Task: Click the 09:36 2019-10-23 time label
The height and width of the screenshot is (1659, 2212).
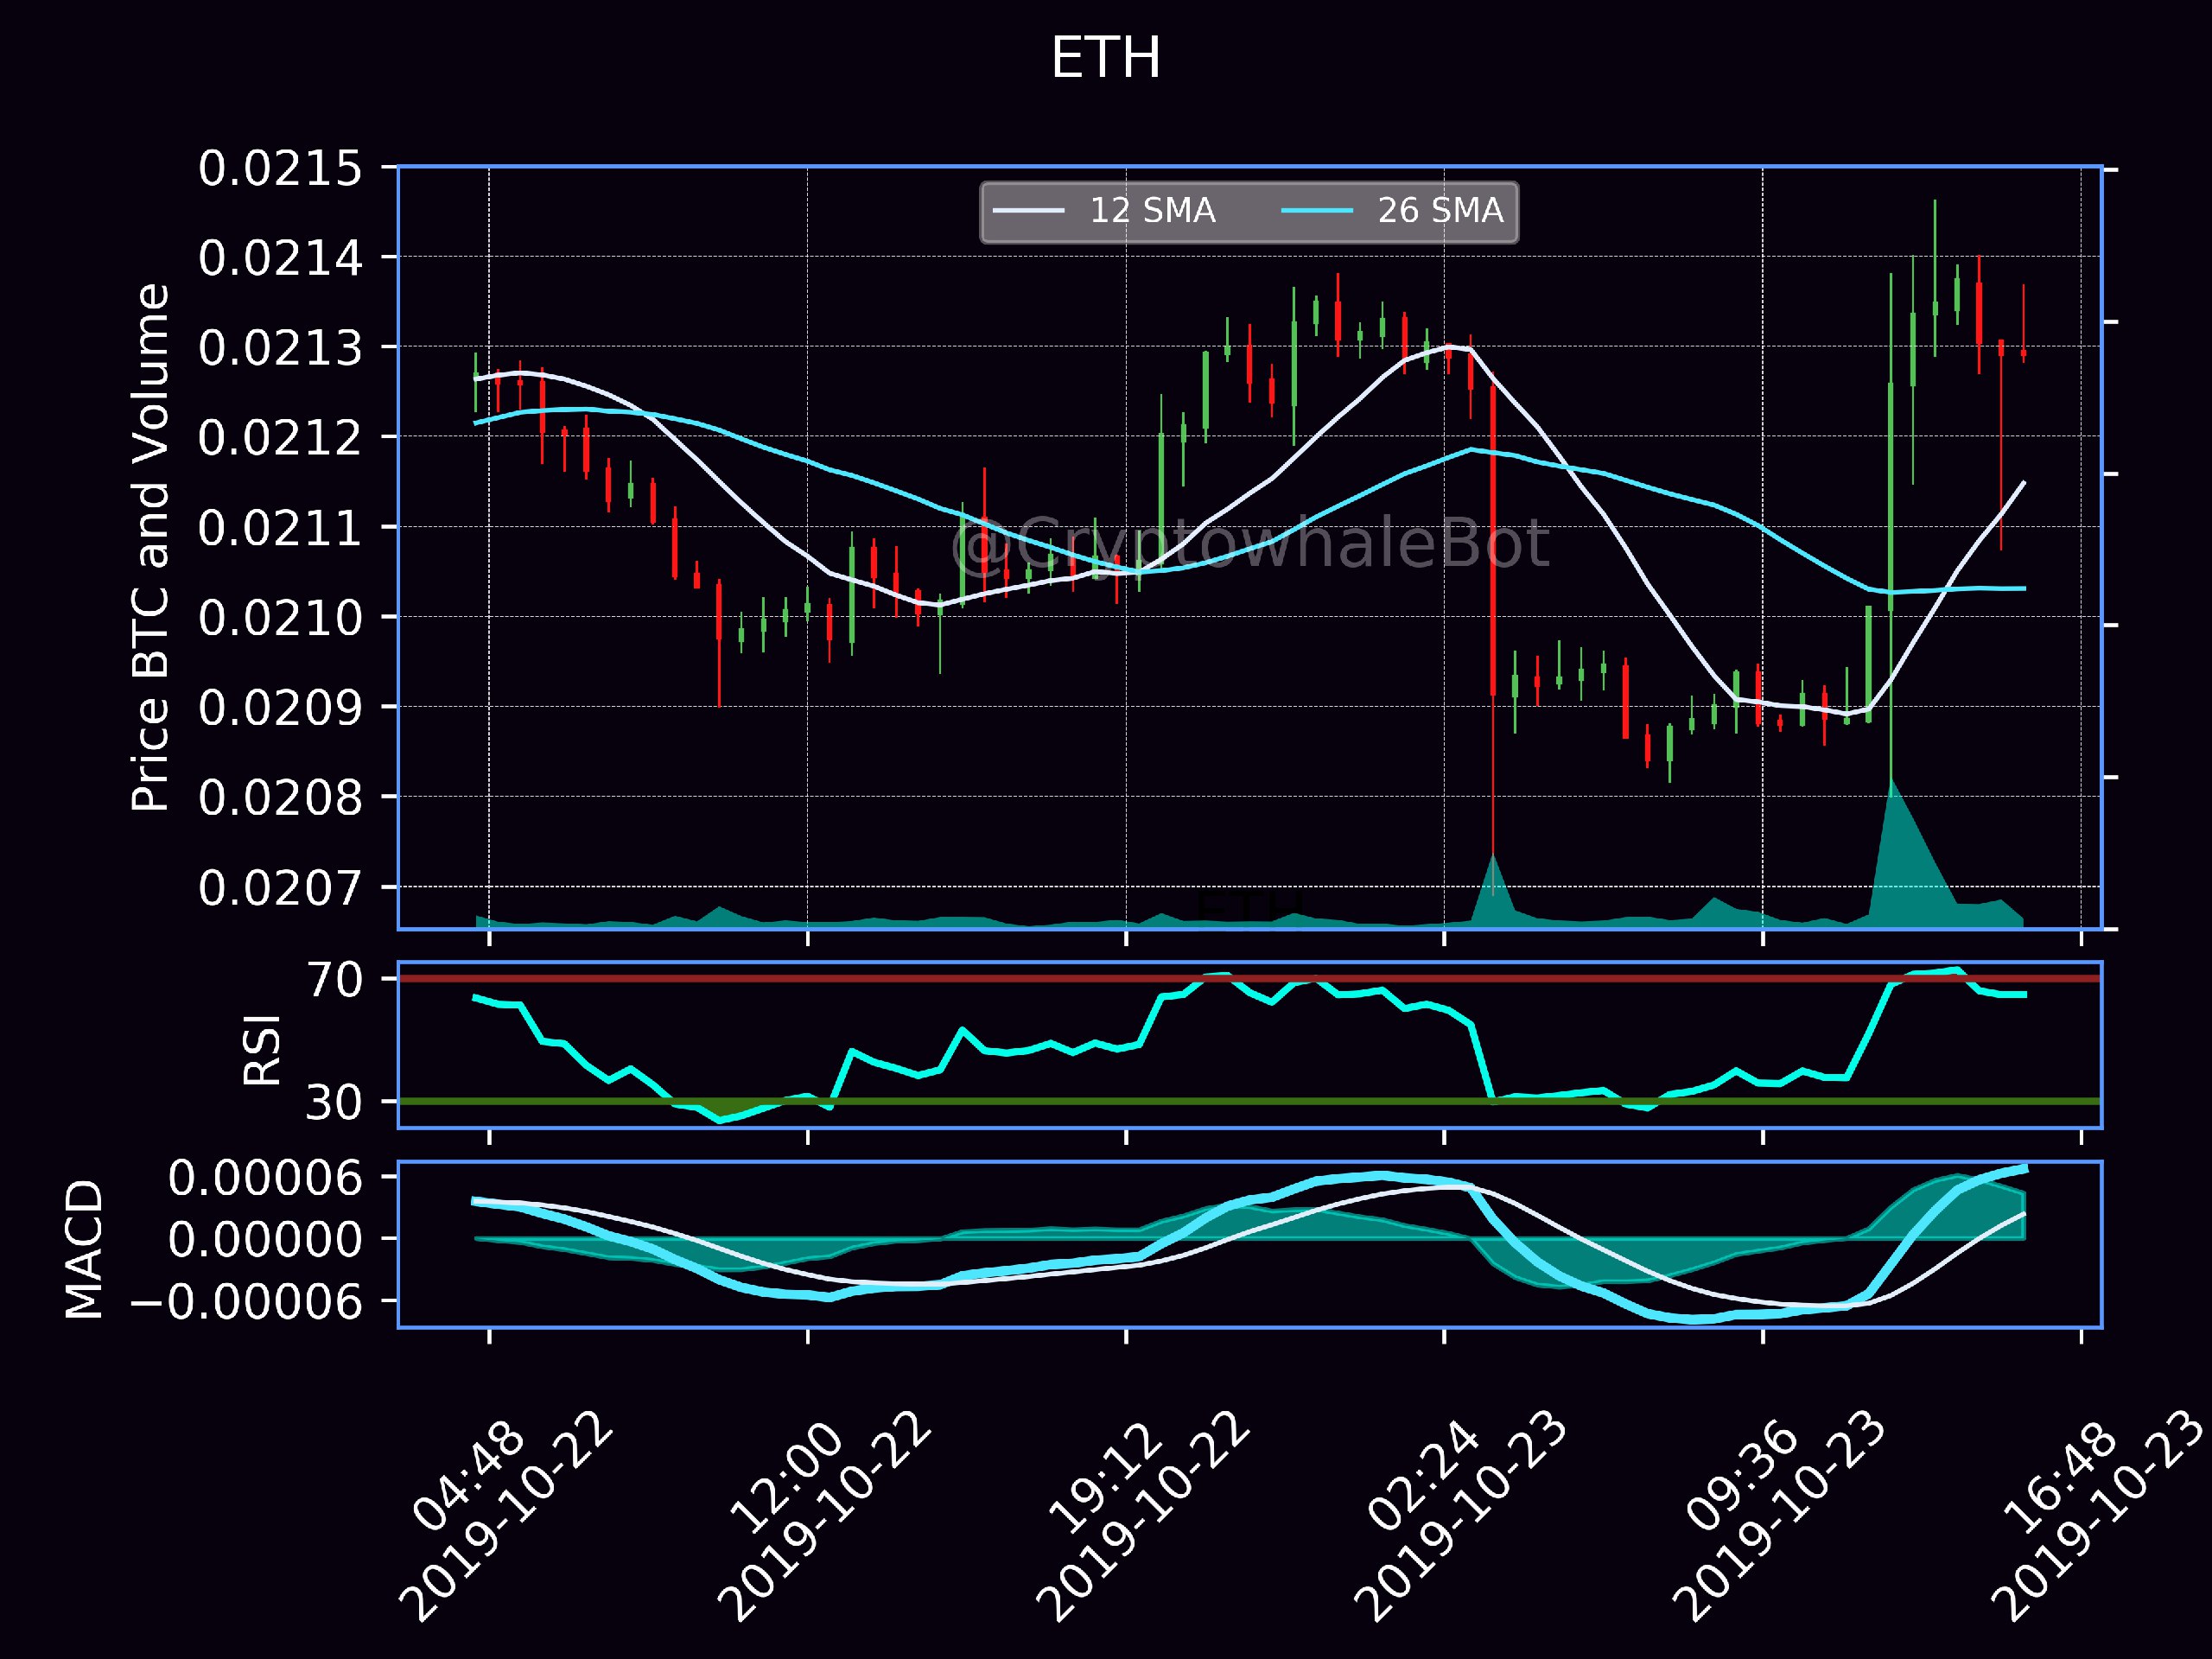Action: [1780, 1515]
